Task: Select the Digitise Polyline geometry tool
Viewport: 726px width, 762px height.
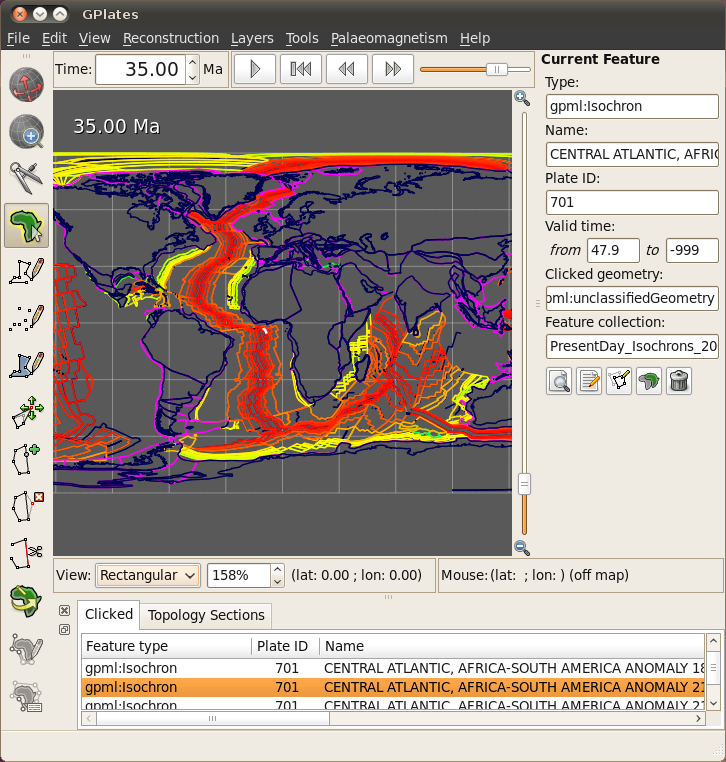Action: [x=26, y=272]
